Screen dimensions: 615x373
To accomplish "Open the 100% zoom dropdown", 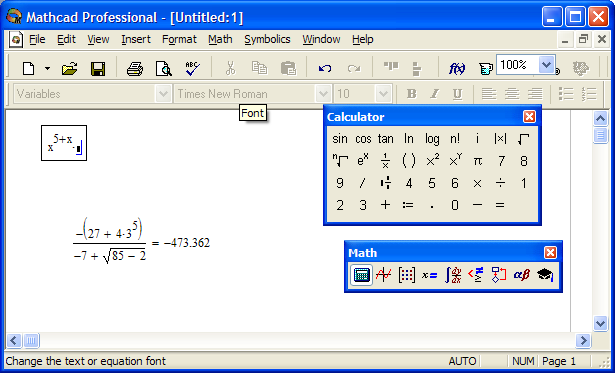I will coord(546,64).
